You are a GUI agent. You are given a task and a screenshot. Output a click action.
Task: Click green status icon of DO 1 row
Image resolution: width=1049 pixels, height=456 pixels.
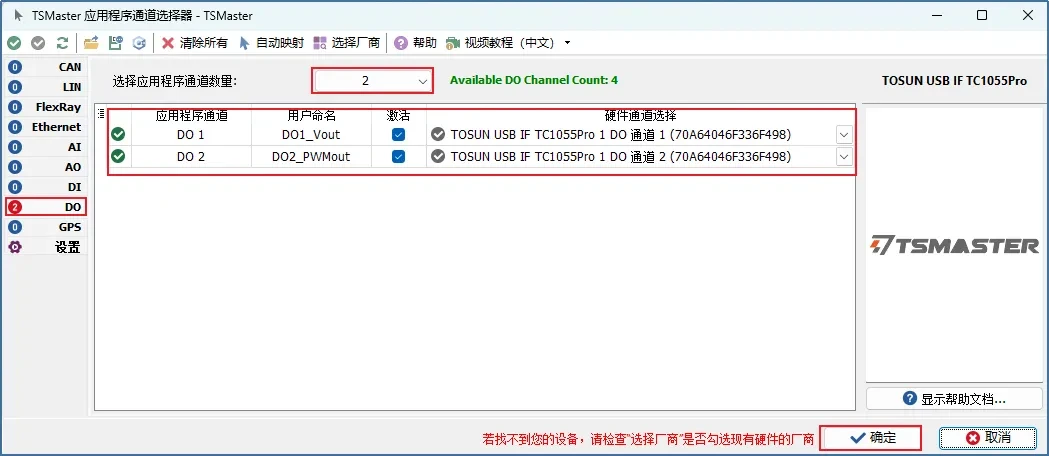pyautogui.click(x=118, y=134)
